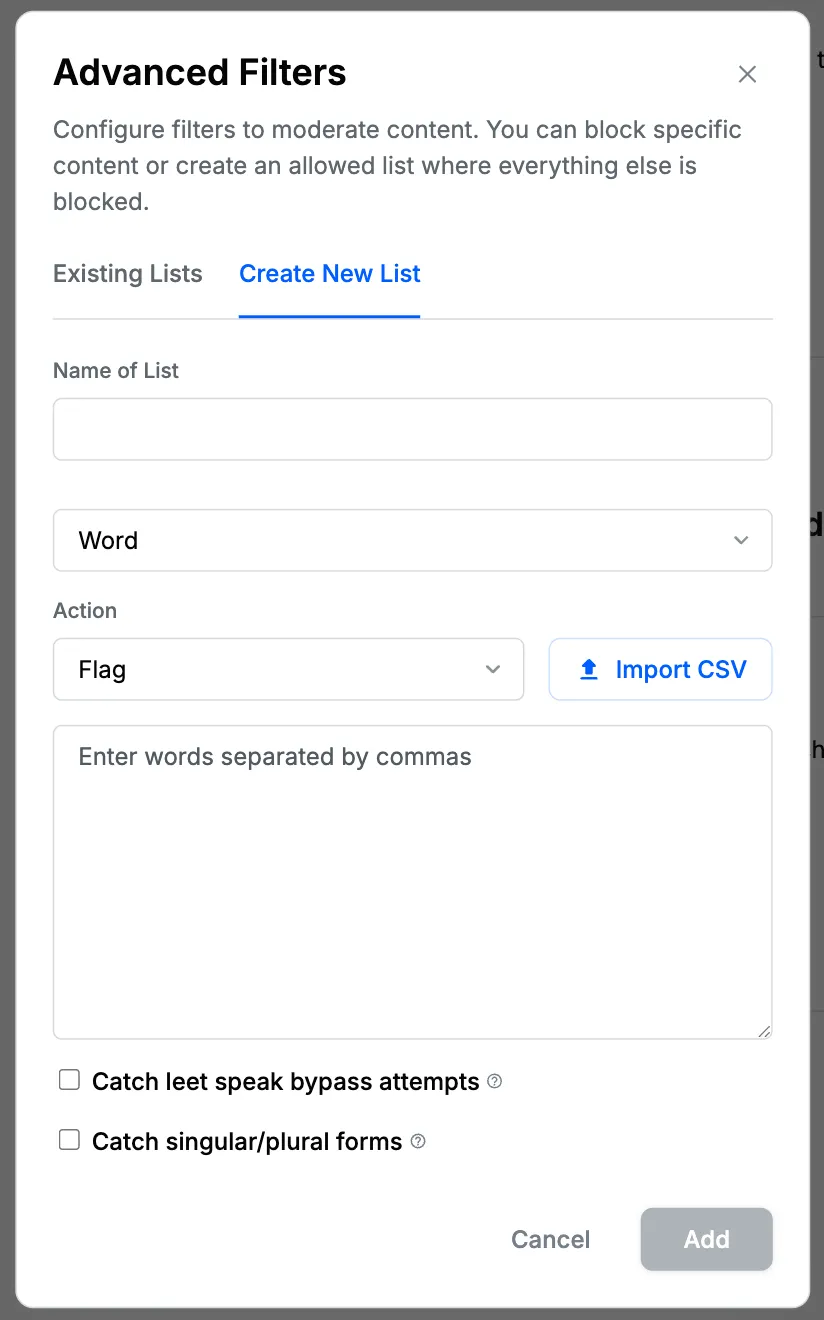
Task: Click the upload icon inside Import CSV button
Action: [589, 669]
